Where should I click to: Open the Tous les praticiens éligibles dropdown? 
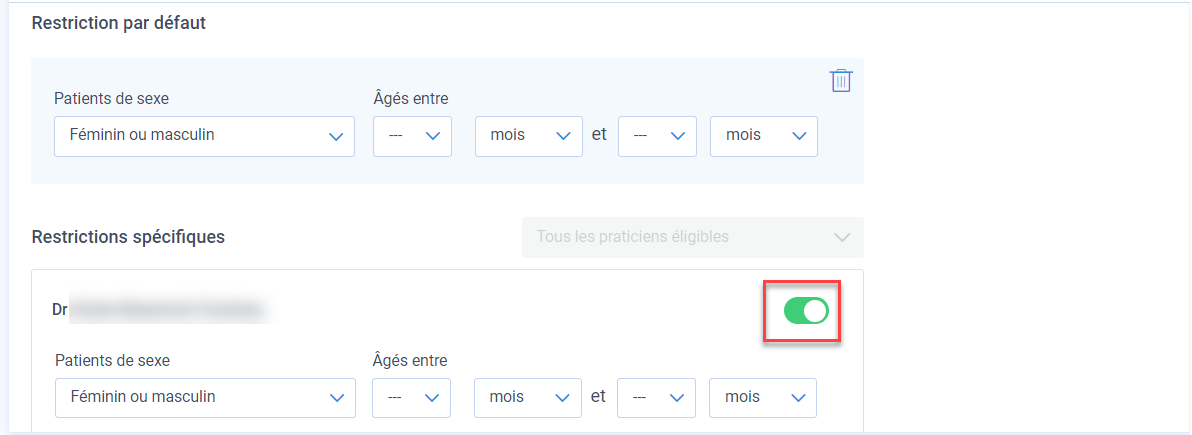(x=693, y=237)
